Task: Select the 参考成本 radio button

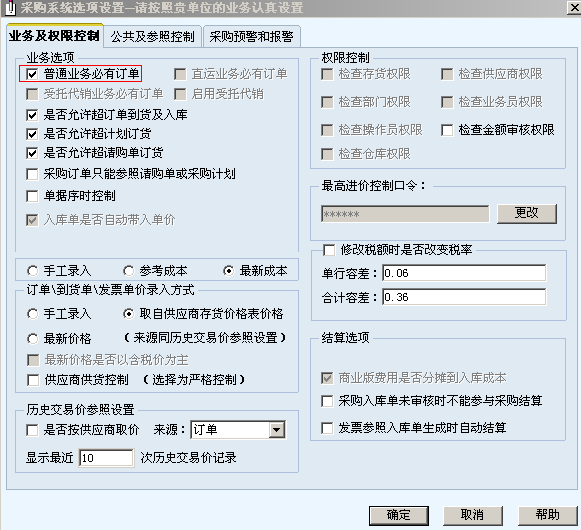Action: (129, 271)
